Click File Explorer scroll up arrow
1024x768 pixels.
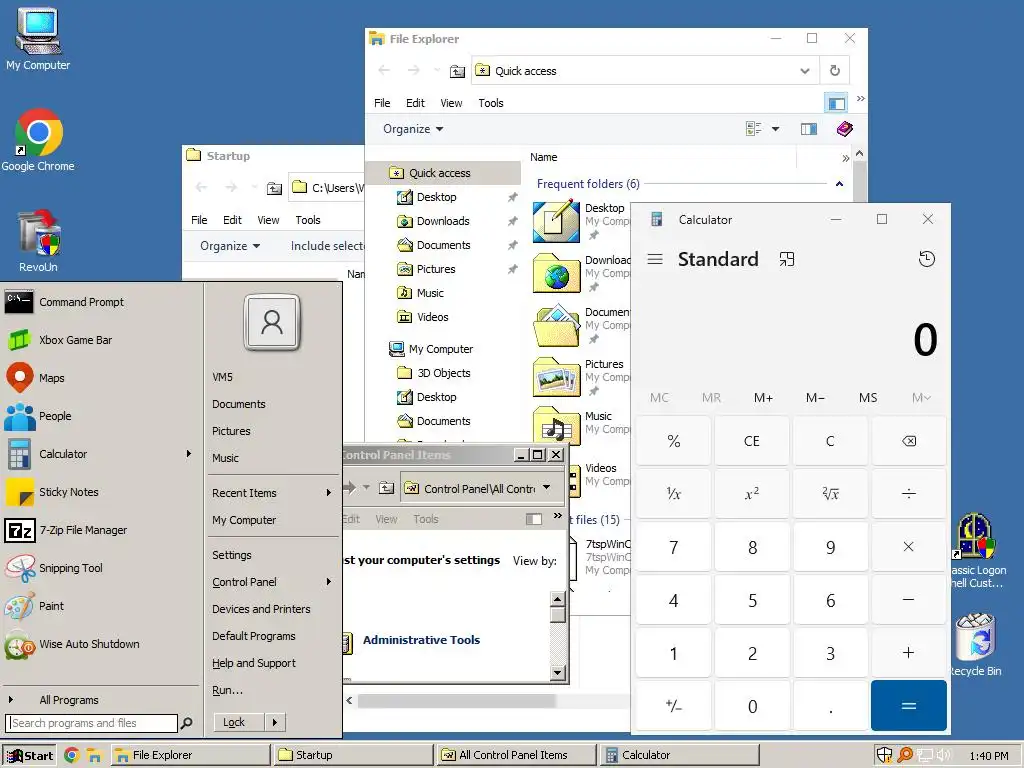(859, 155)
